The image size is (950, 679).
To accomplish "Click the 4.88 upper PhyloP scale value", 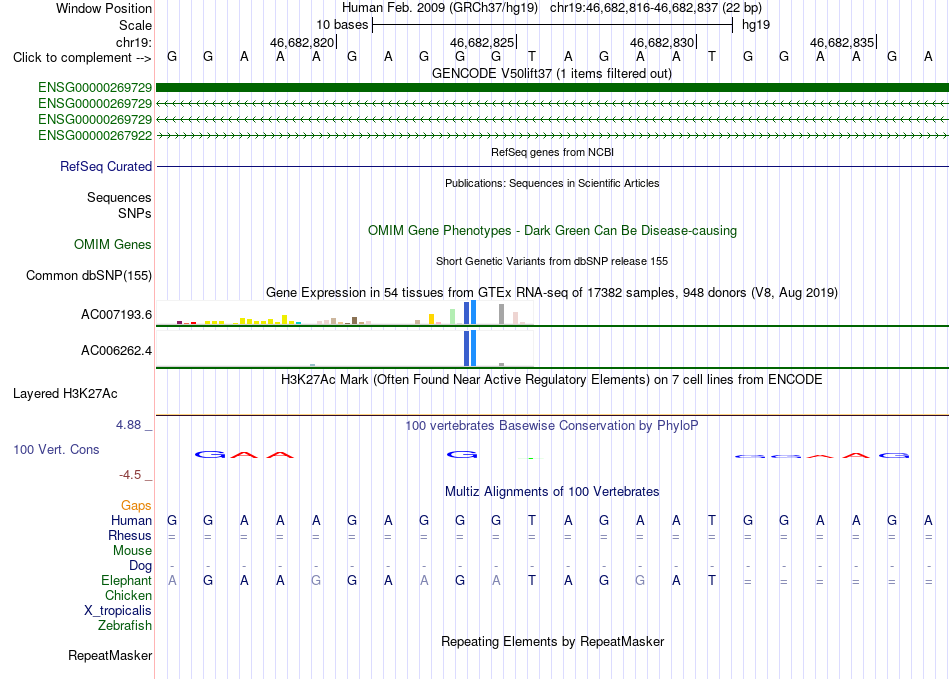I will tap(128, 425).
